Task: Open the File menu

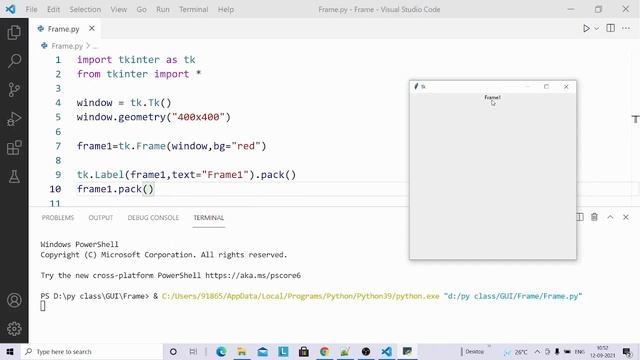Action: click(x=31, y=9)
